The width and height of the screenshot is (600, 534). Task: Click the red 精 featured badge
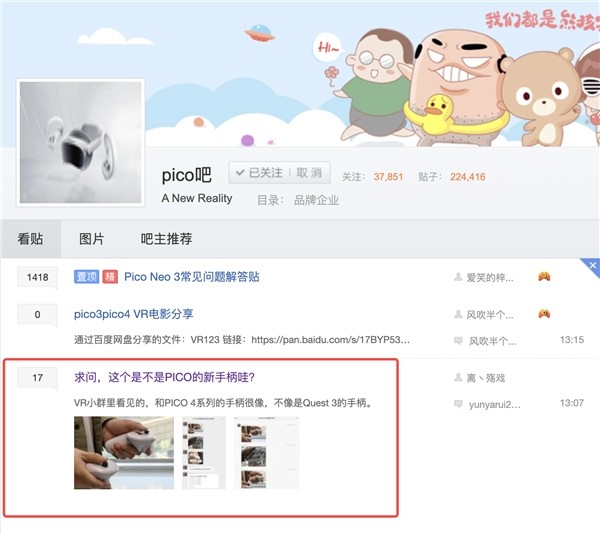110,277
